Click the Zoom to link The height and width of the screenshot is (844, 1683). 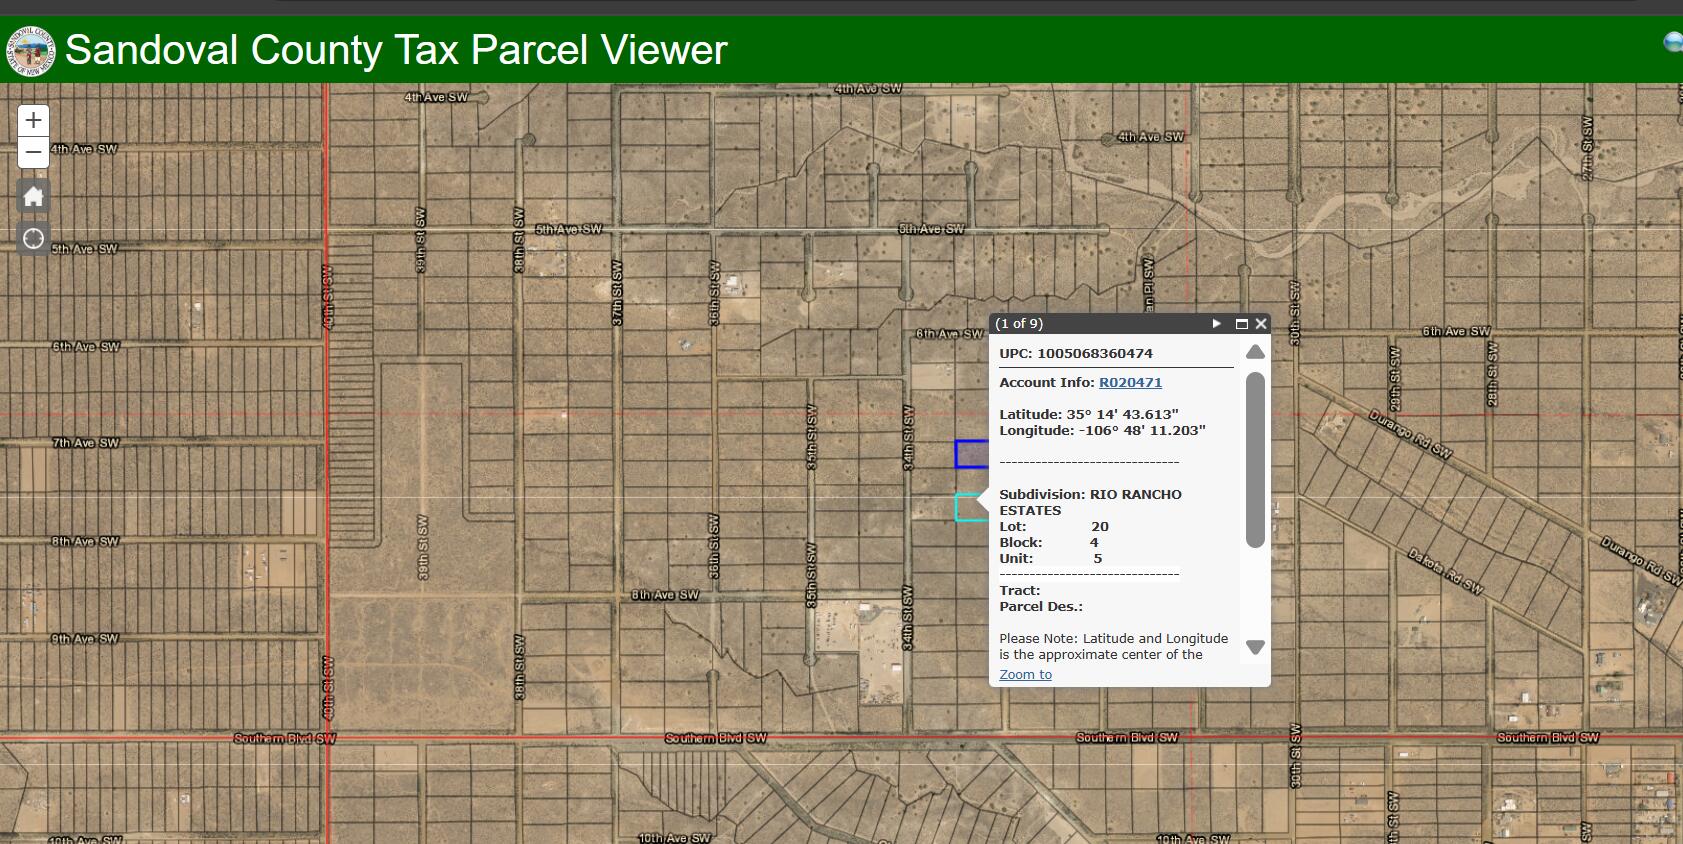[1025, 674]
